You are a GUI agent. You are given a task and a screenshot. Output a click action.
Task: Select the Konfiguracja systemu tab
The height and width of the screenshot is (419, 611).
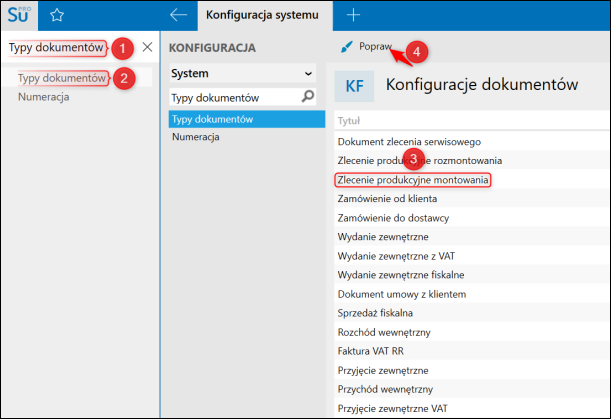(262, 15)
